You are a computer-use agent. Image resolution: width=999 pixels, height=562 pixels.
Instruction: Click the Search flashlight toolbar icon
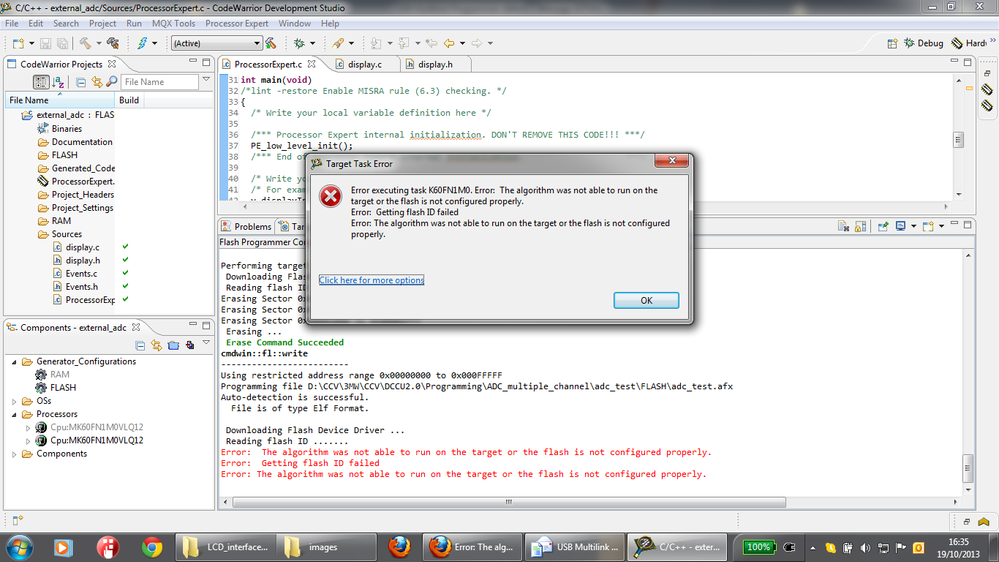338,43
